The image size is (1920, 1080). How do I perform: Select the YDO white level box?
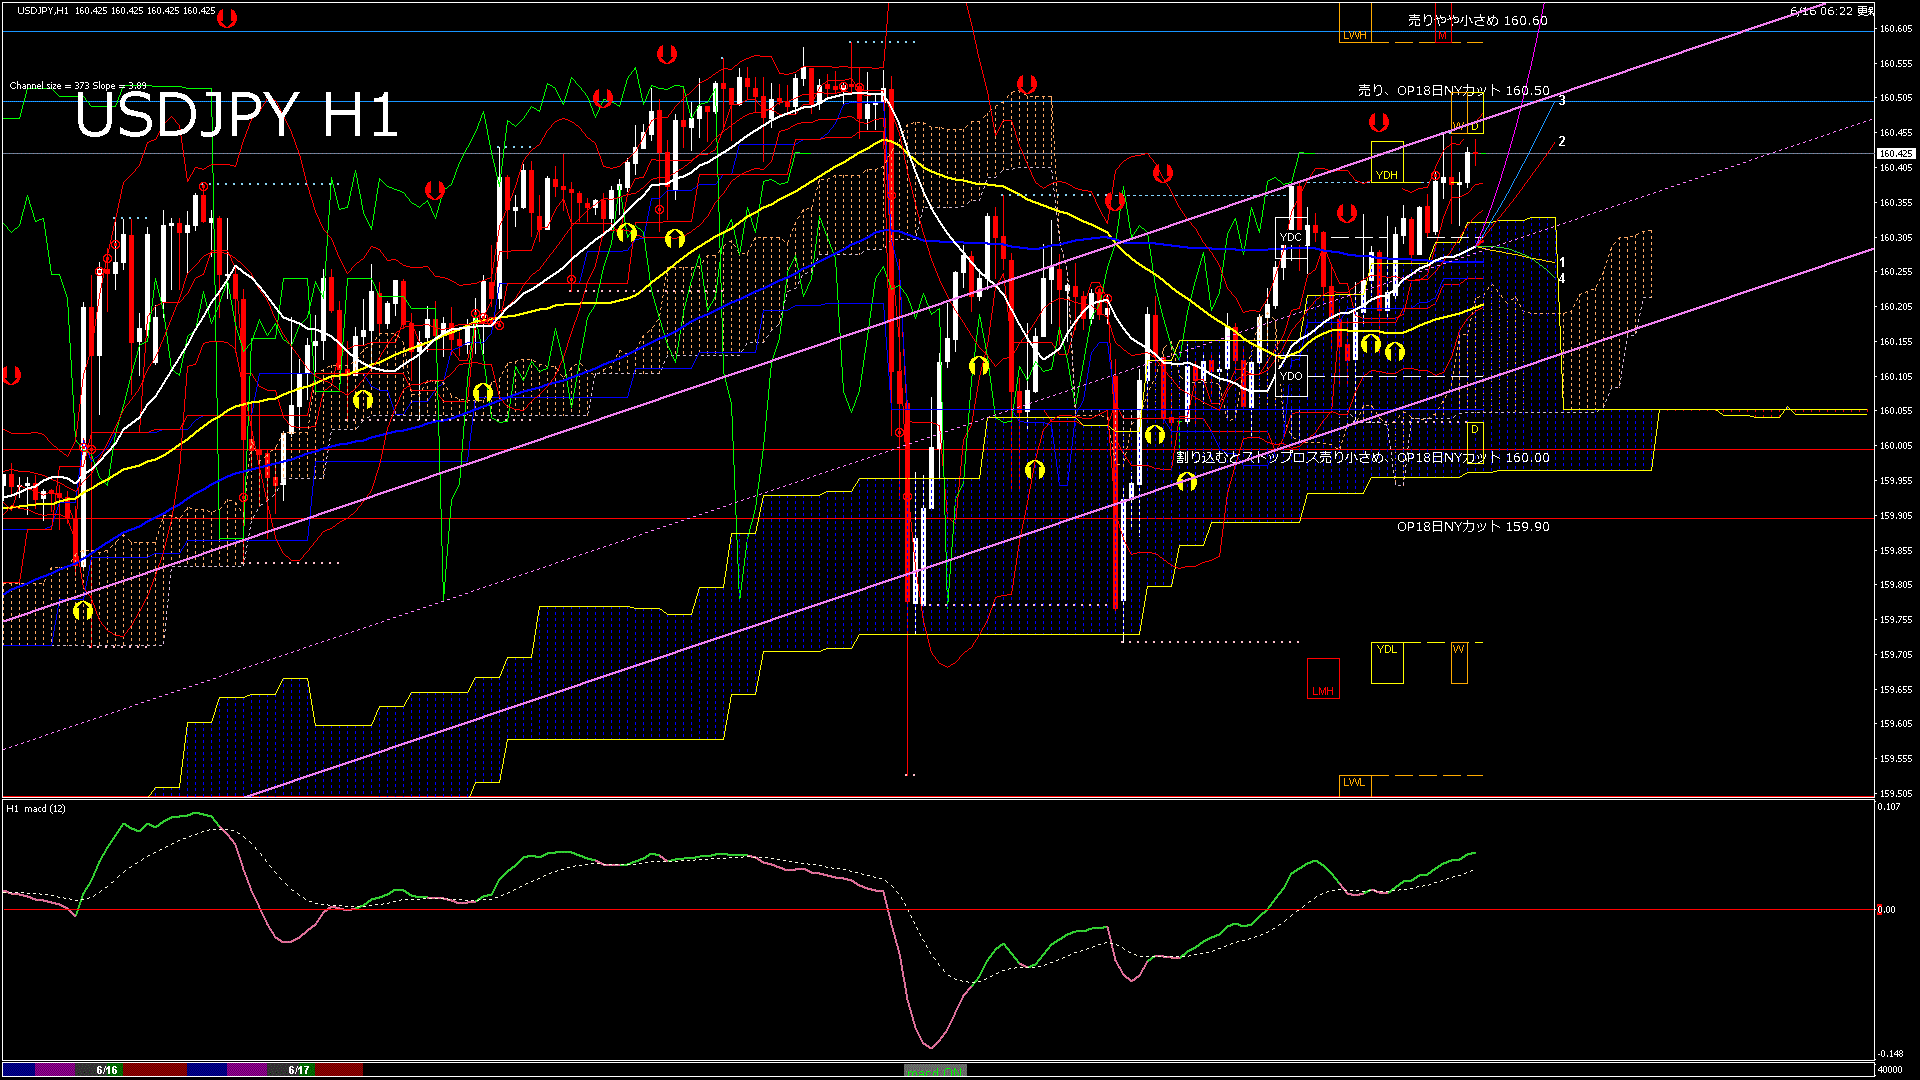tap(1291, 376)
